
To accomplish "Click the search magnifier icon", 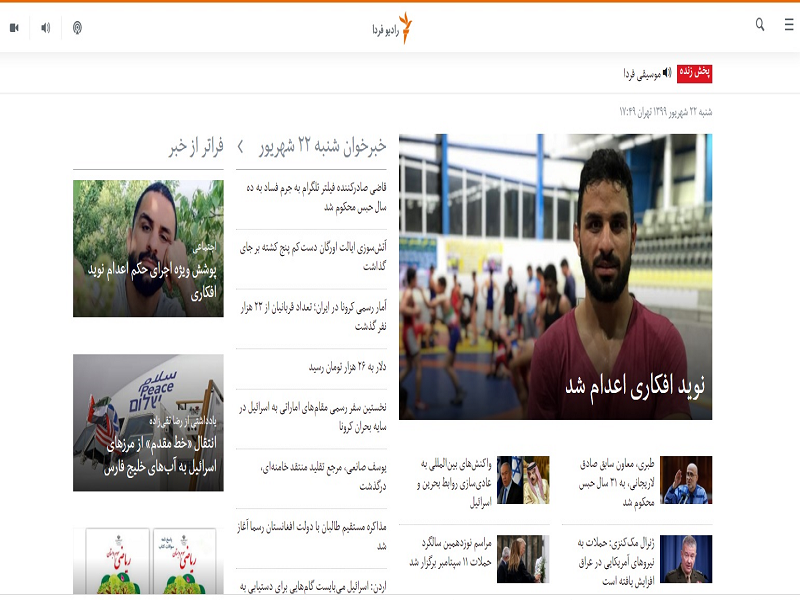I will click(x=760, y=25).
